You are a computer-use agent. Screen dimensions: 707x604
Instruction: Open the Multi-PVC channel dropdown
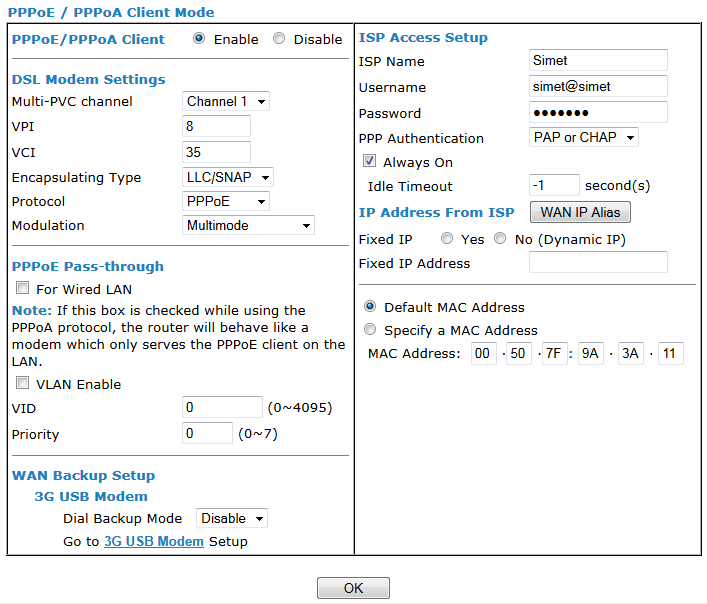pyautogui.click(x=227, y=101)
